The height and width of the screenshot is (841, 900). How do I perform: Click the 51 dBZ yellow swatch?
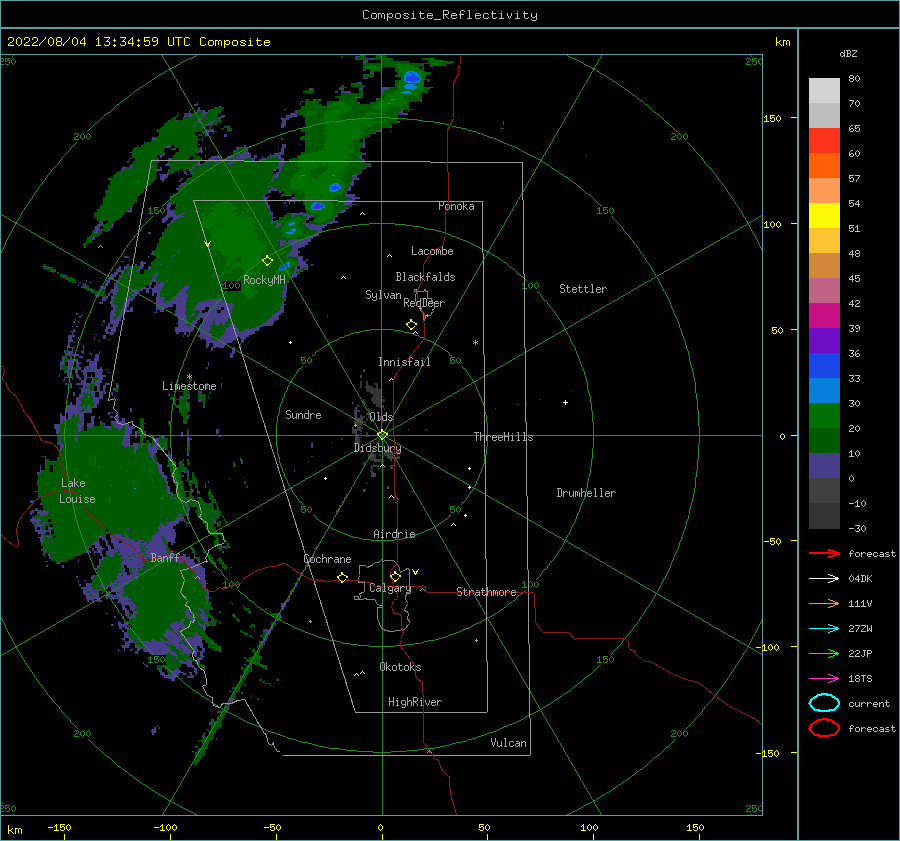824,215
